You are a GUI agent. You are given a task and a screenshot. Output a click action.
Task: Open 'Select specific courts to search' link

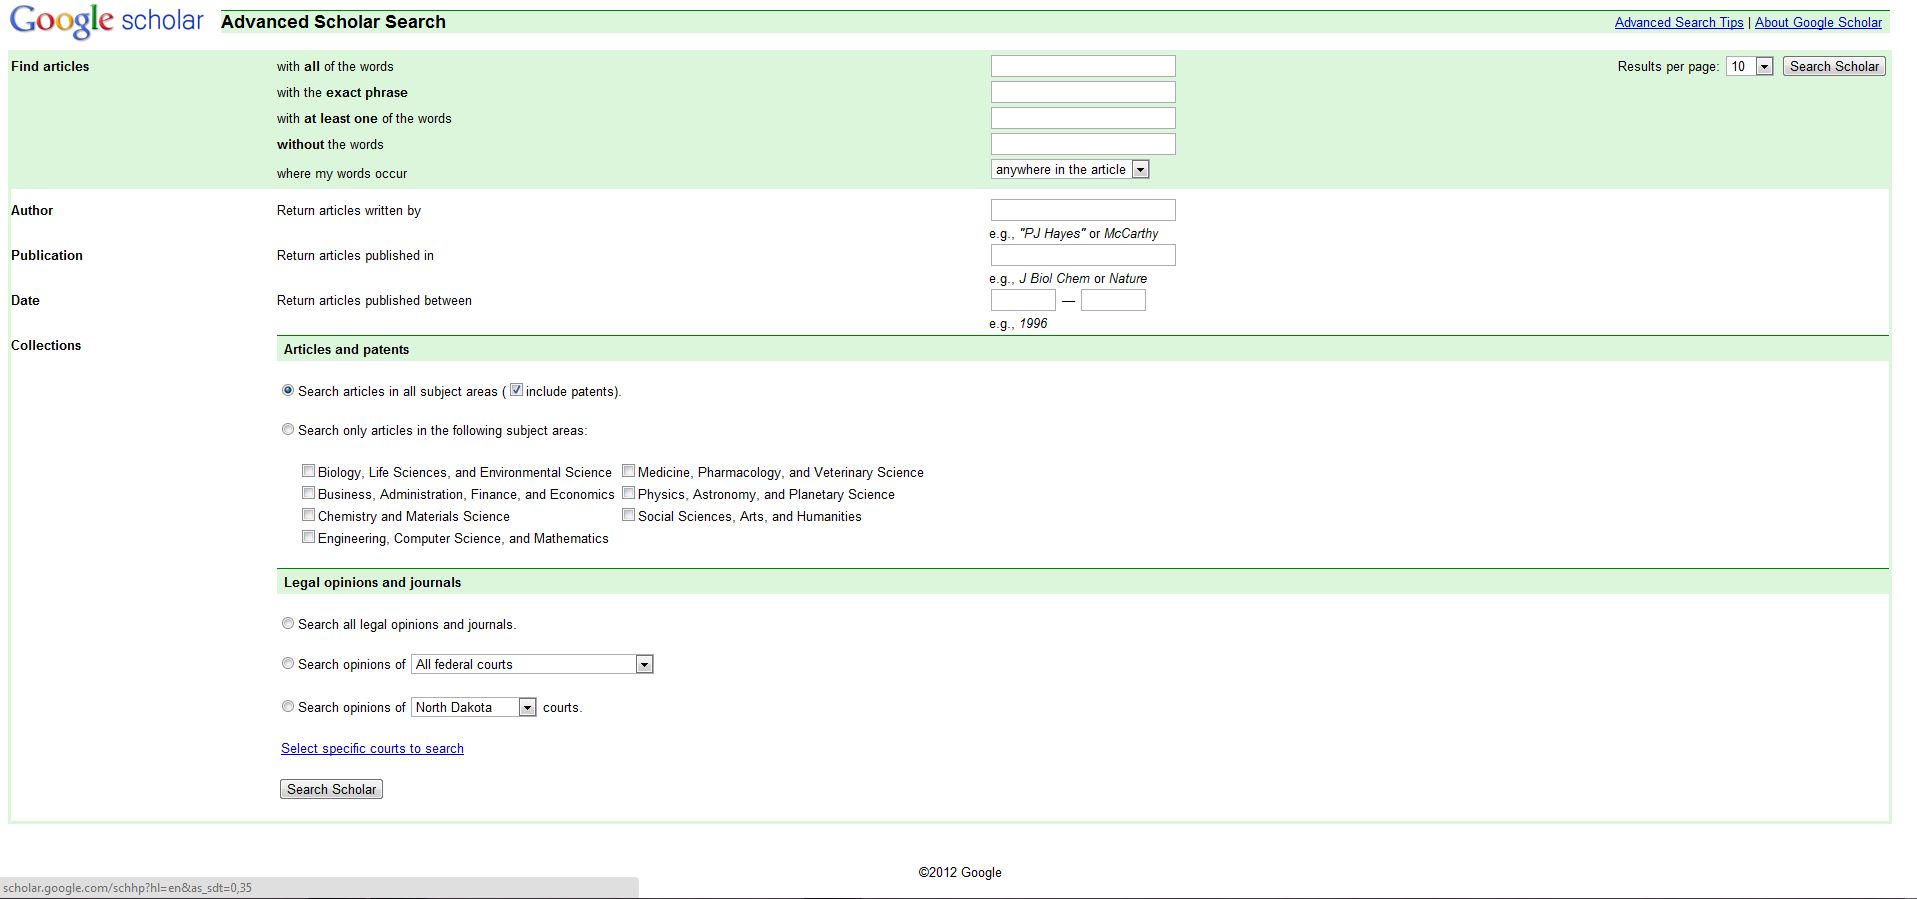click(372, 748)
